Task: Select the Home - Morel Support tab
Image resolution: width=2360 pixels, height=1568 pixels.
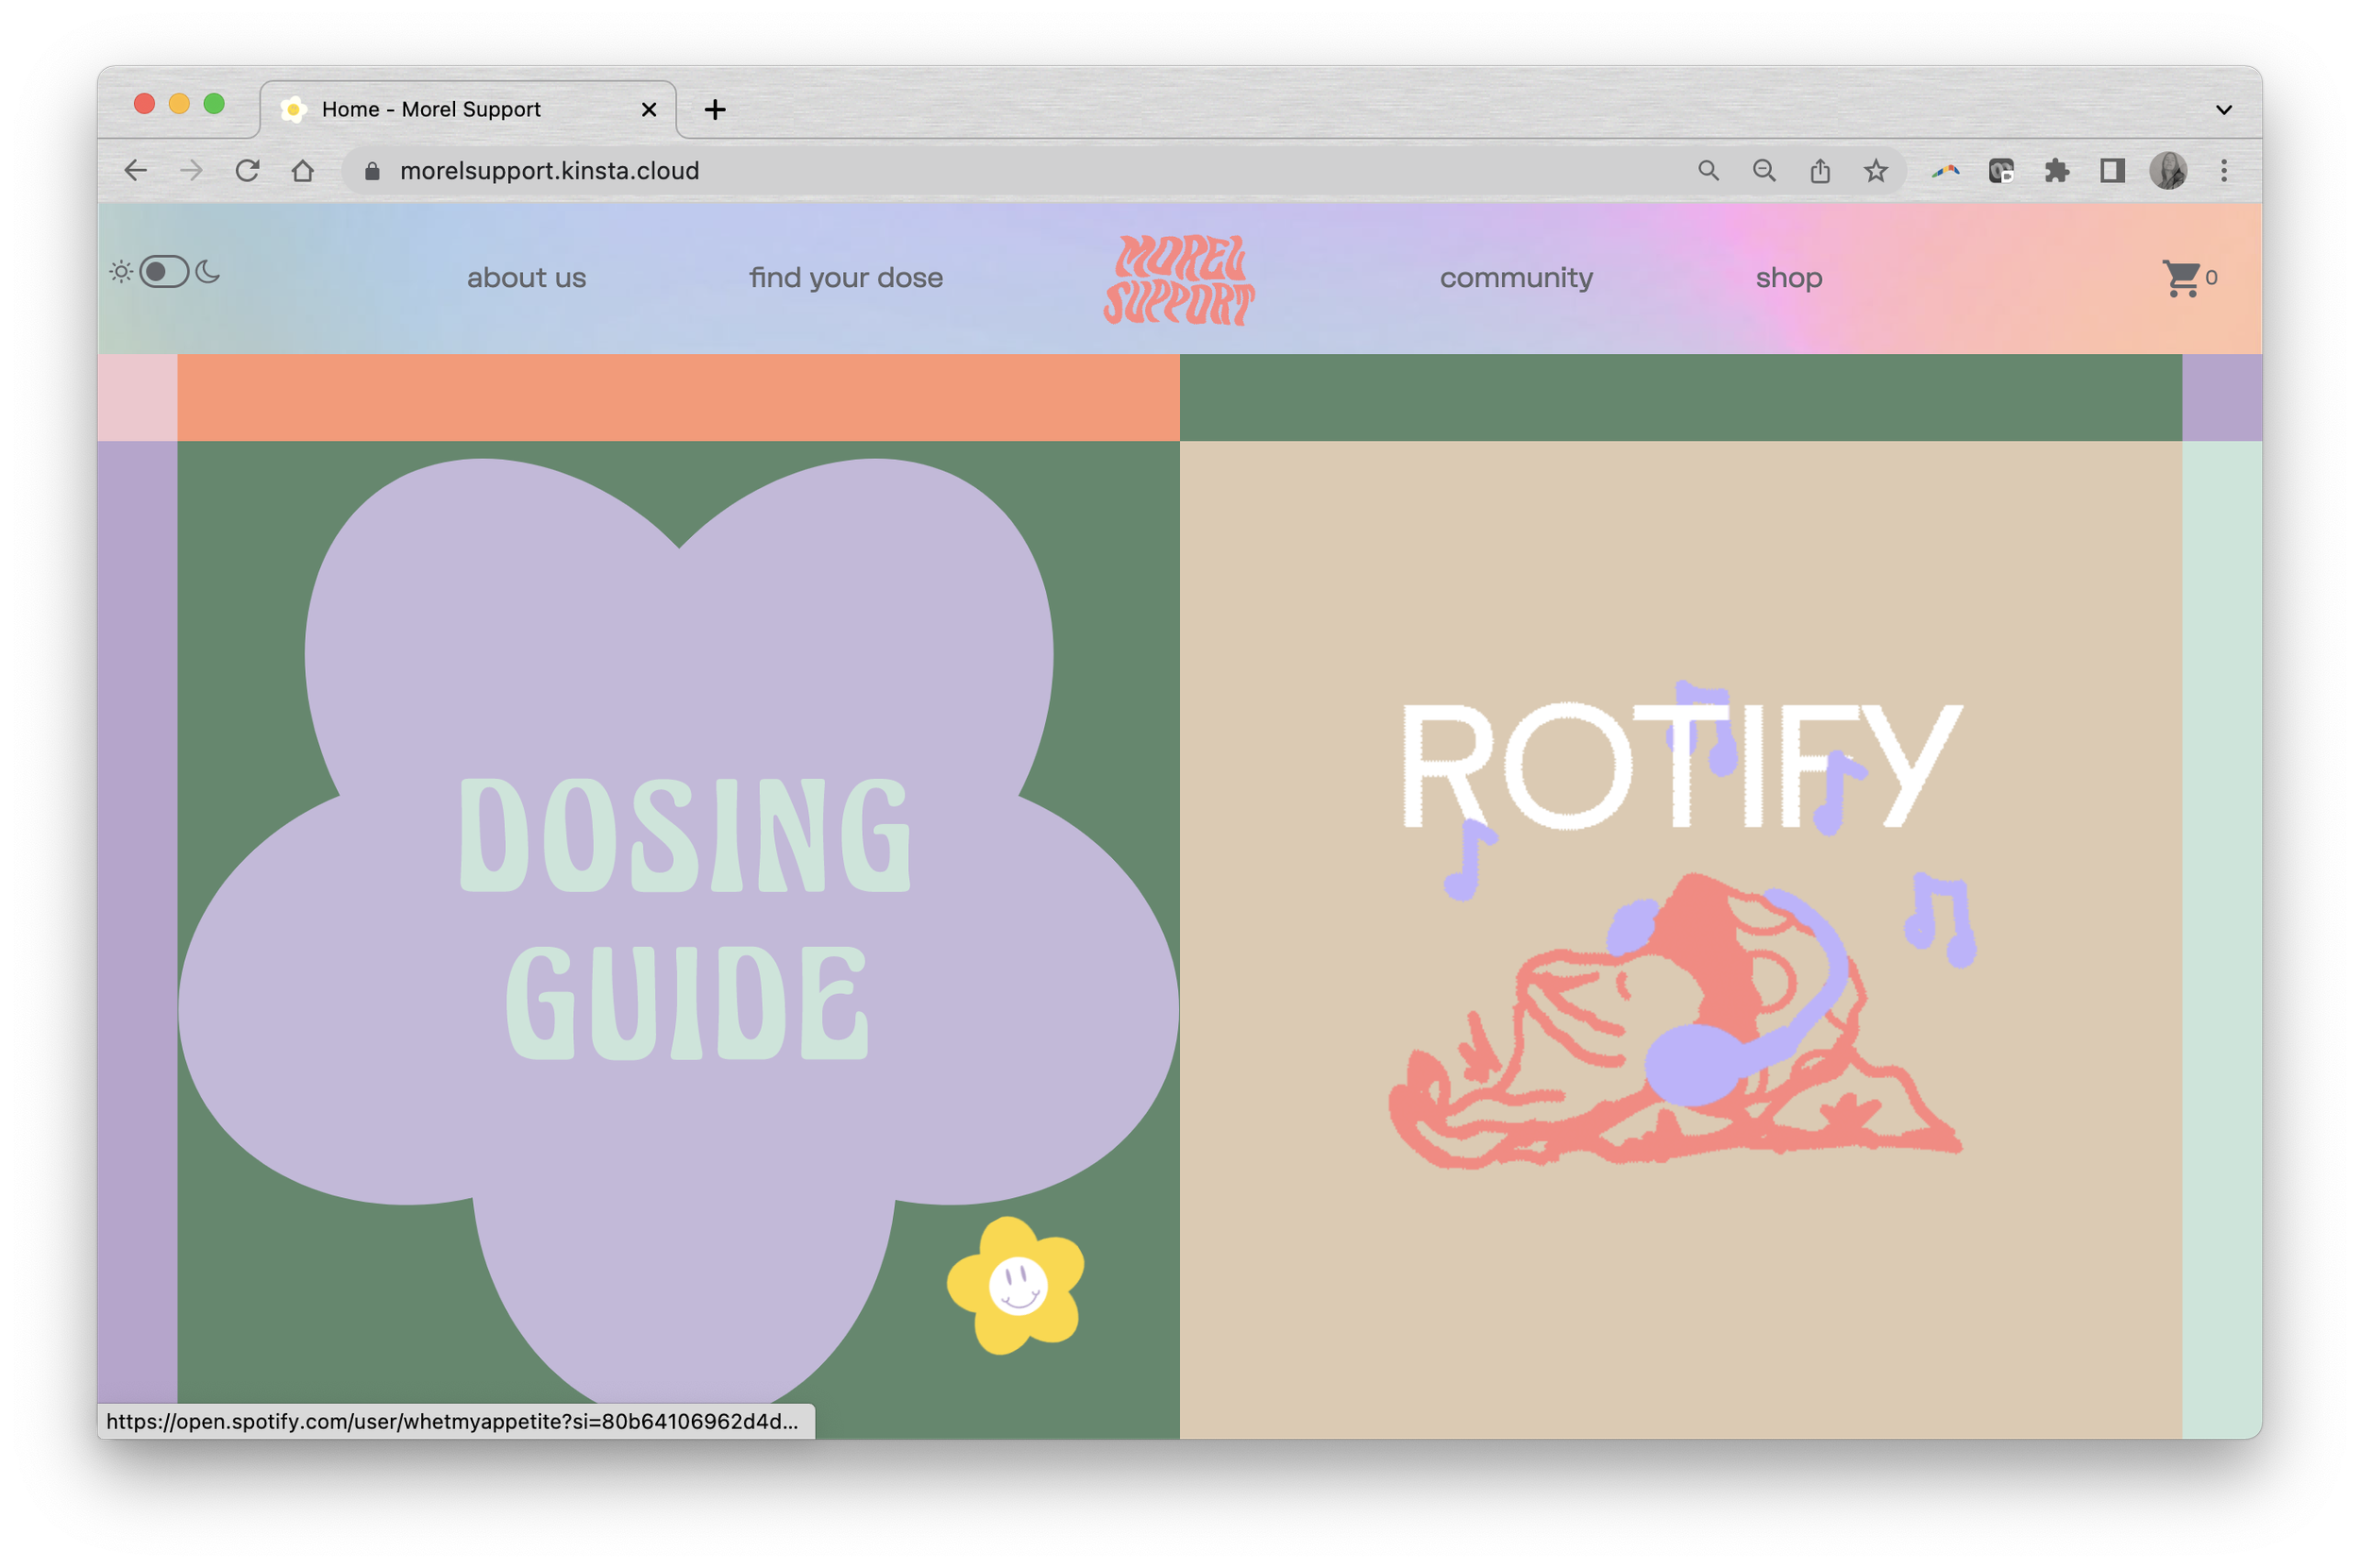Action: coord(467,109)
